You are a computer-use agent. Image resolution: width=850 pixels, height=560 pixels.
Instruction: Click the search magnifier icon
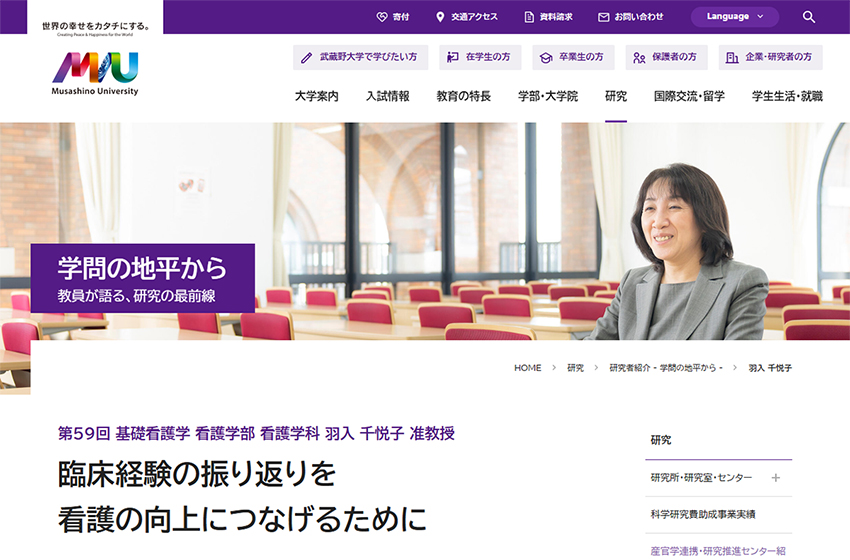coord(809,17)
